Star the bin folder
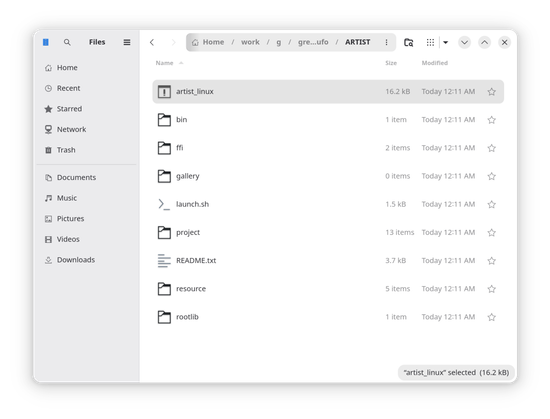Viewport: 550px width, 419px height. point(491,120)
